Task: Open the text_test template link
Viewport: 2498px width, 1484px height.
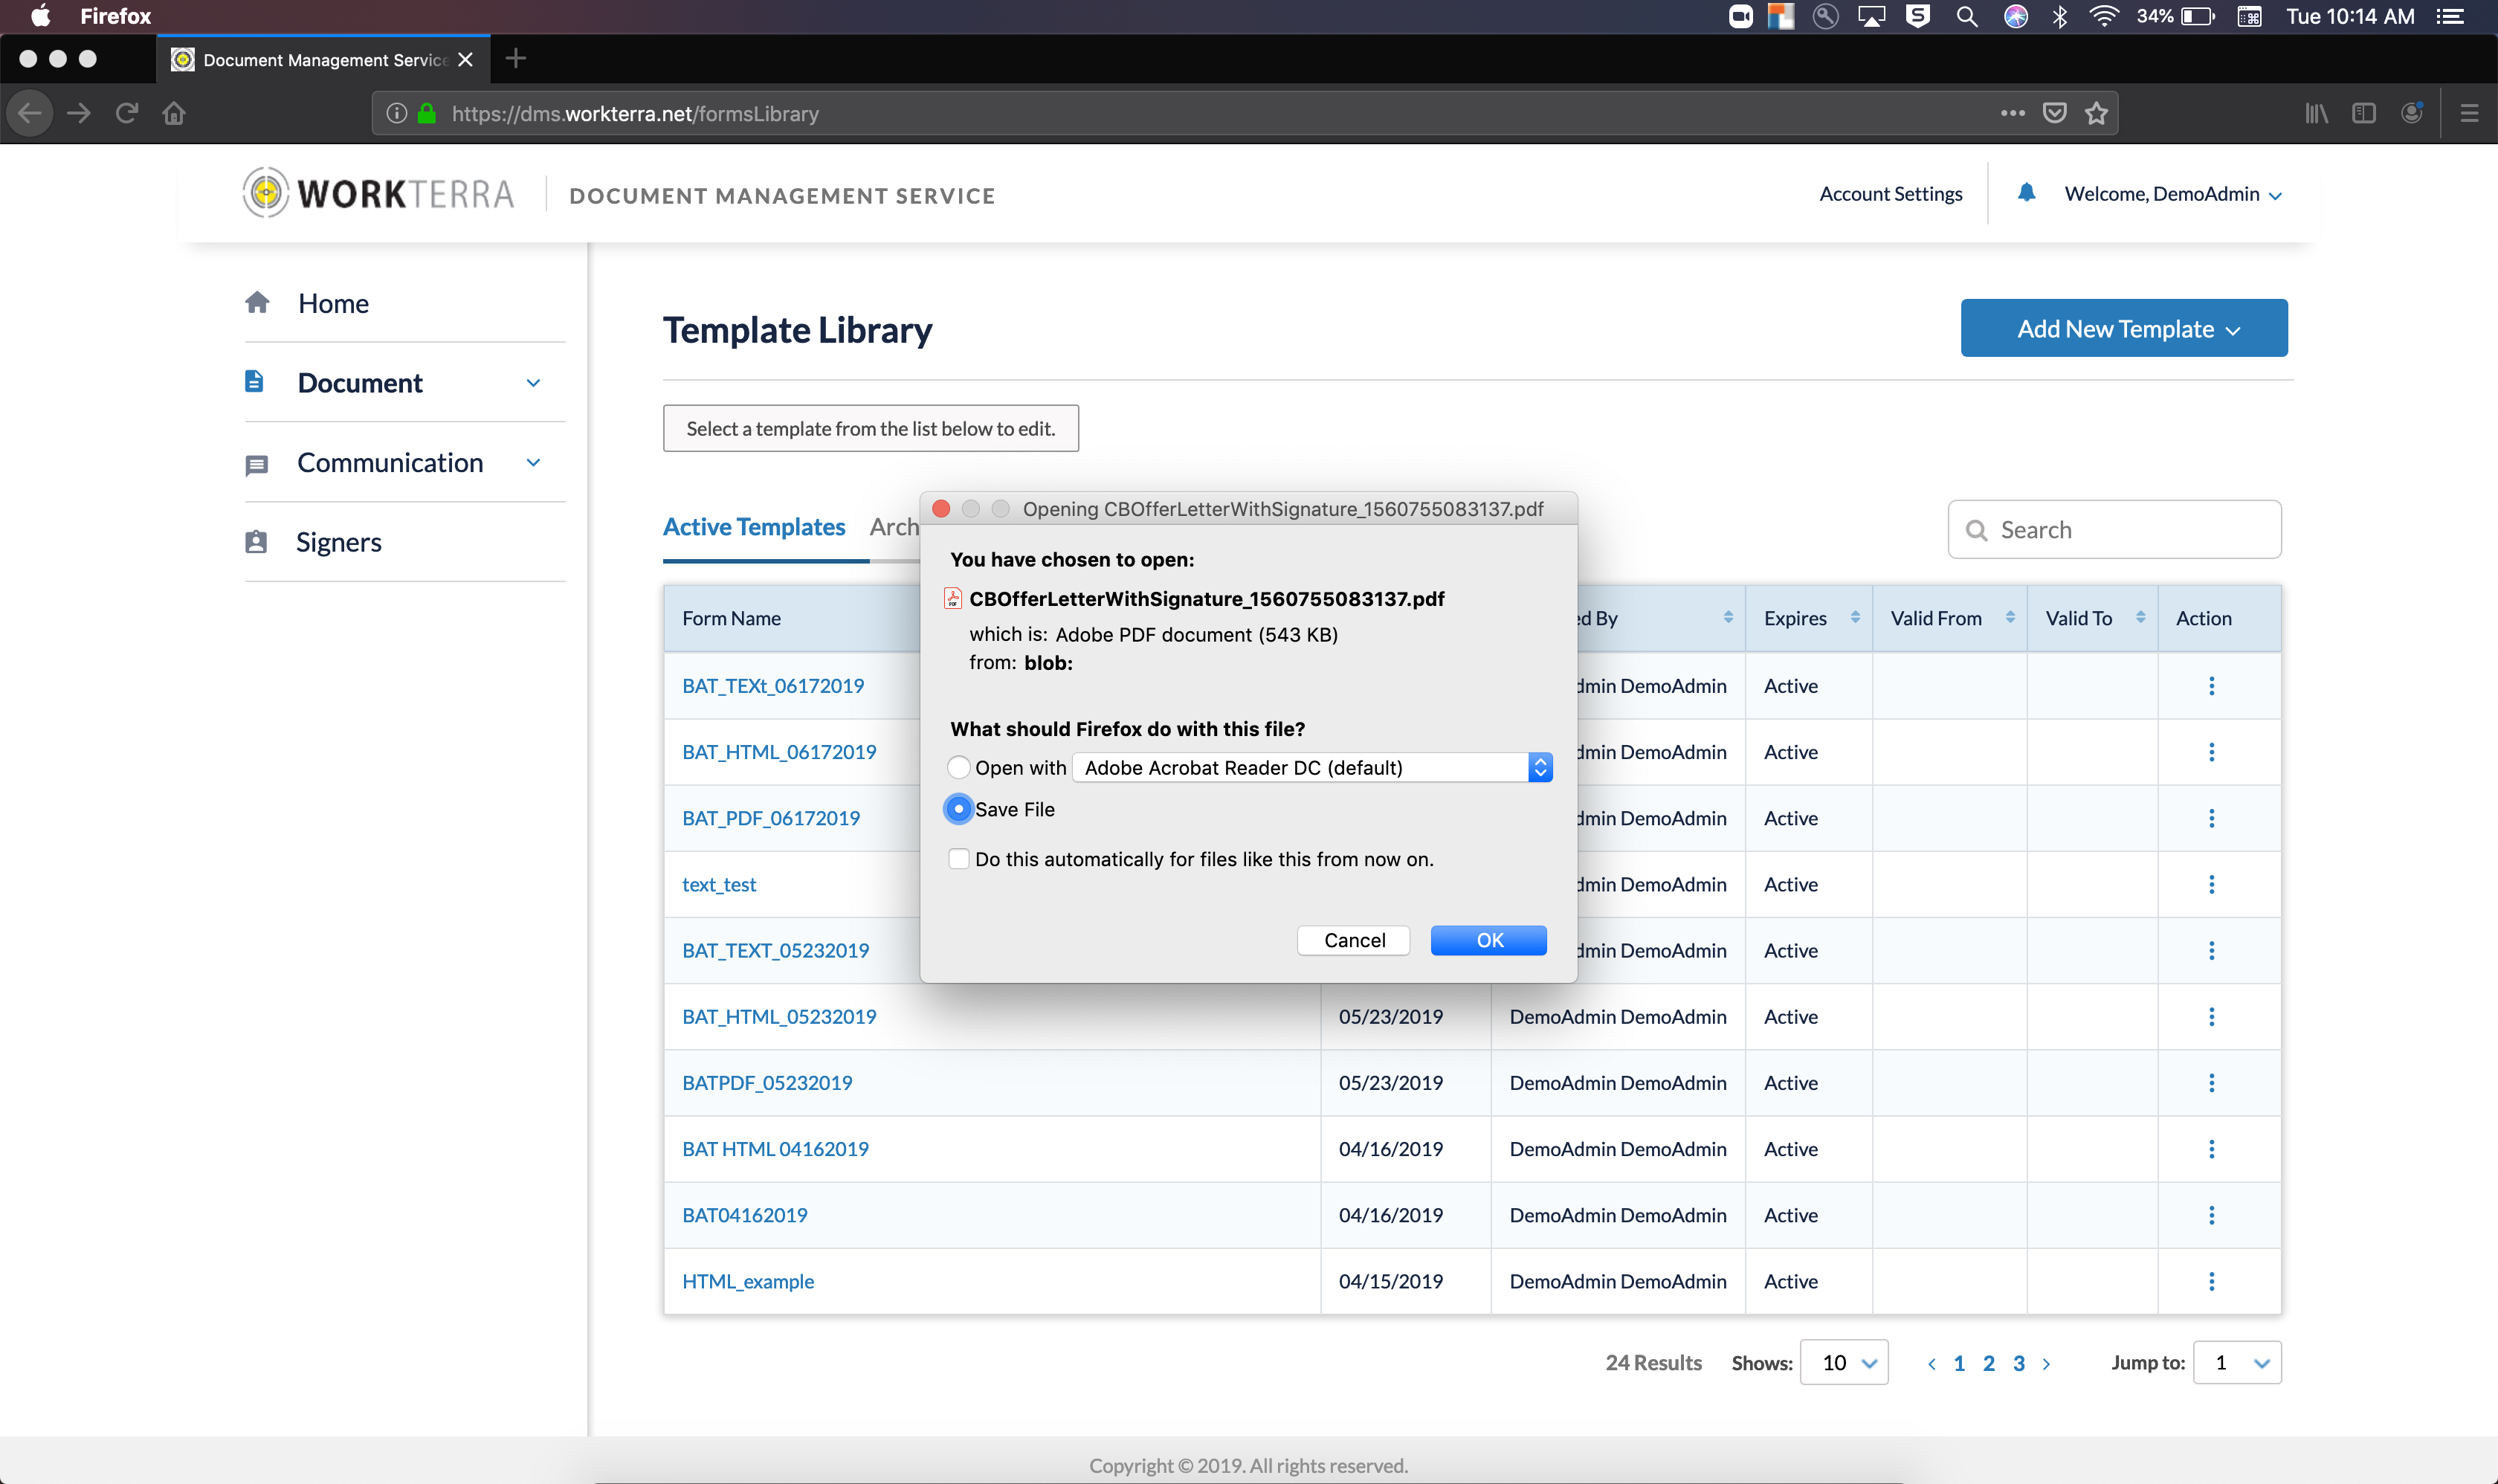Action: click(x=719, y=885)
